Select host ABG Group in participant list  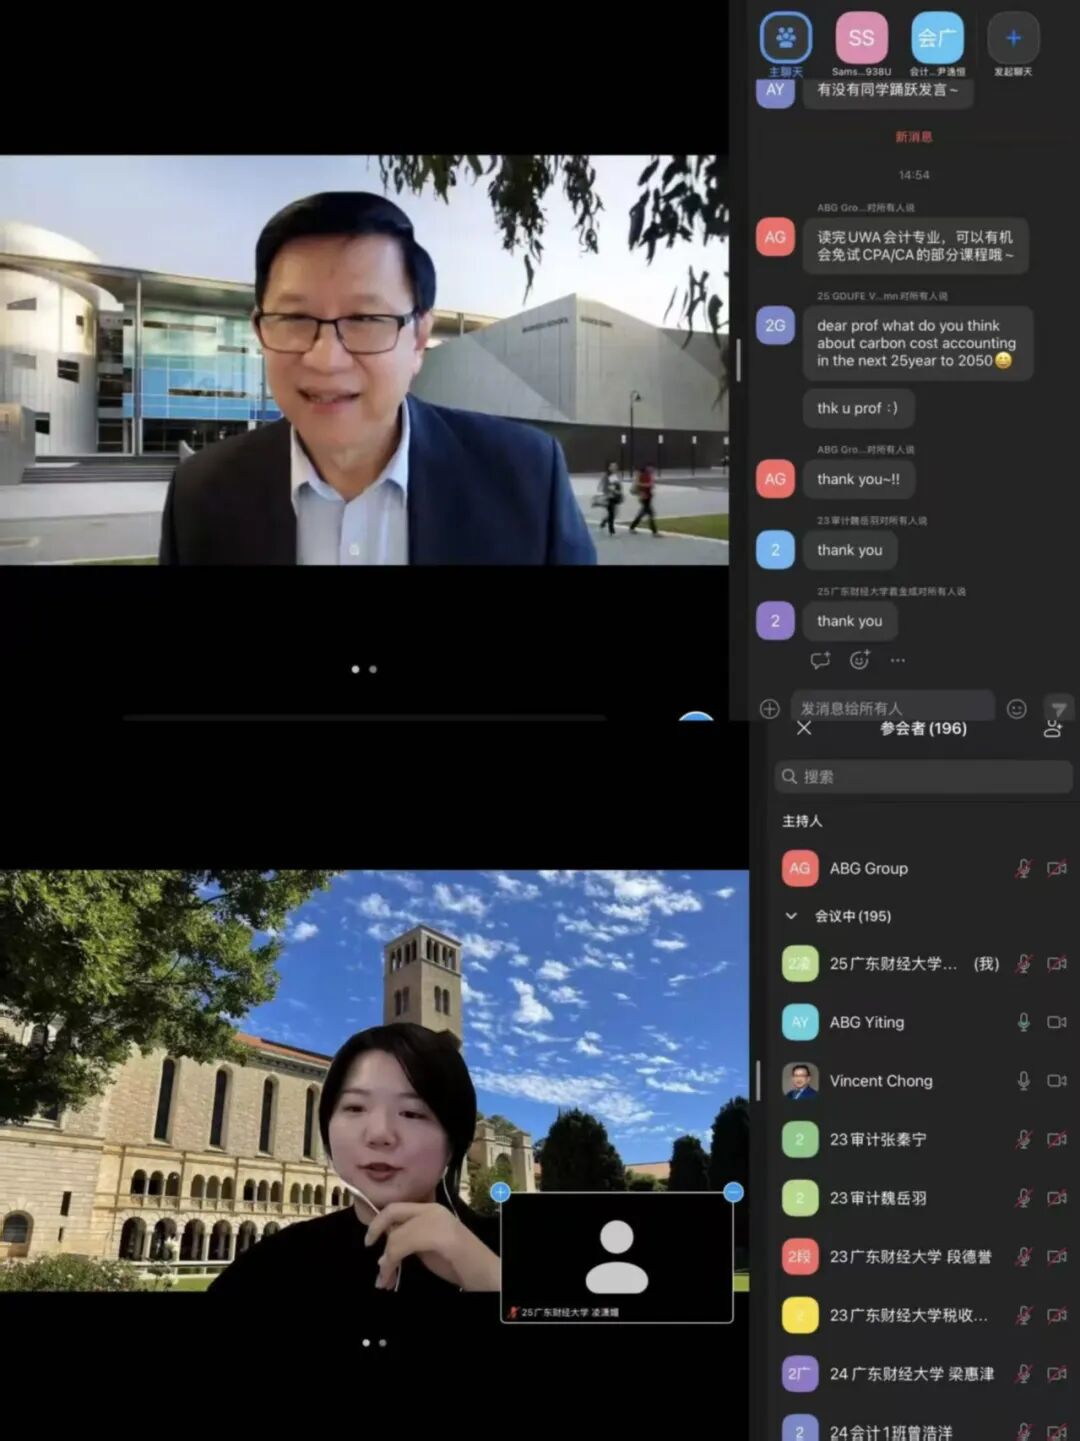click(869, 868)
